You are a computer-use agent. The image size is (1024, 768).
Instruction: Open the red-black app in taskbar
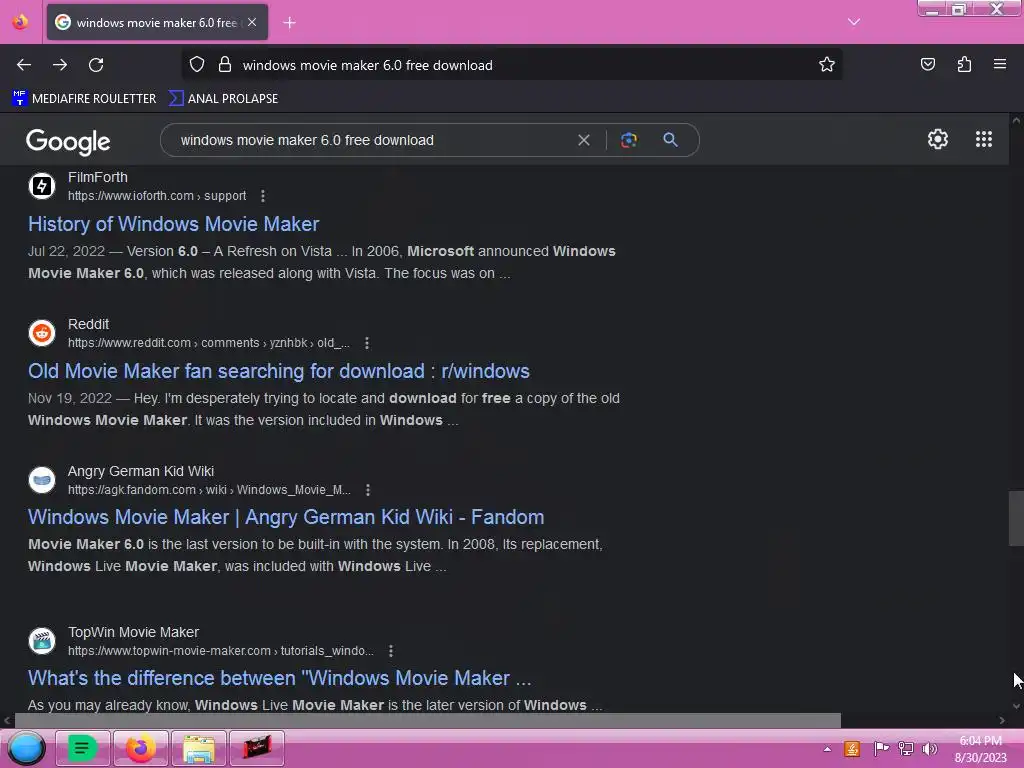pos(257,748)
